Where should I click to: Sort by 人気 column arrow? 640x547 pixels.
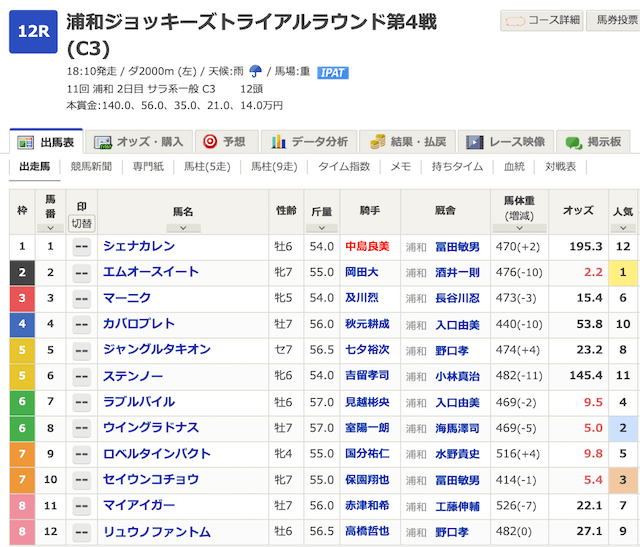point(623,228)
